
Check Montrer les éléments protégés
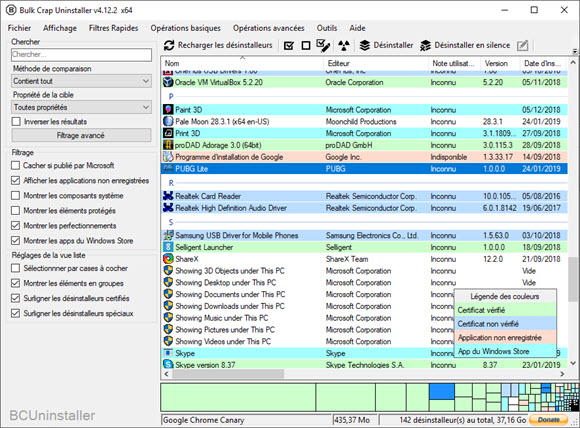(16, 210)
